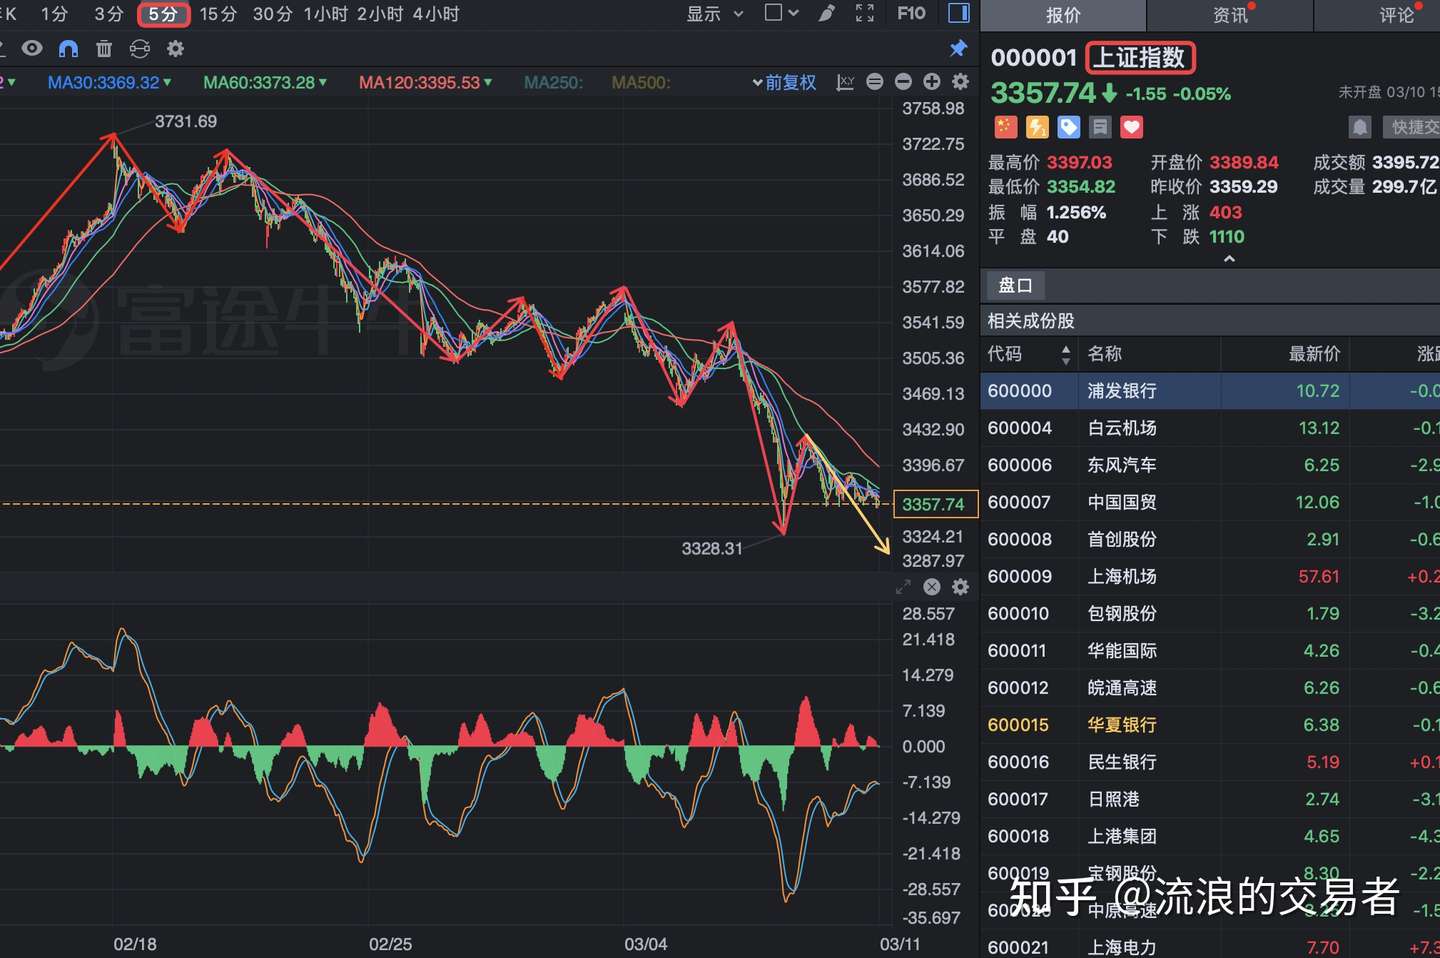Open the 资讯 tab
Viewport: 1440px width, 958px height.
(1230, 15)
